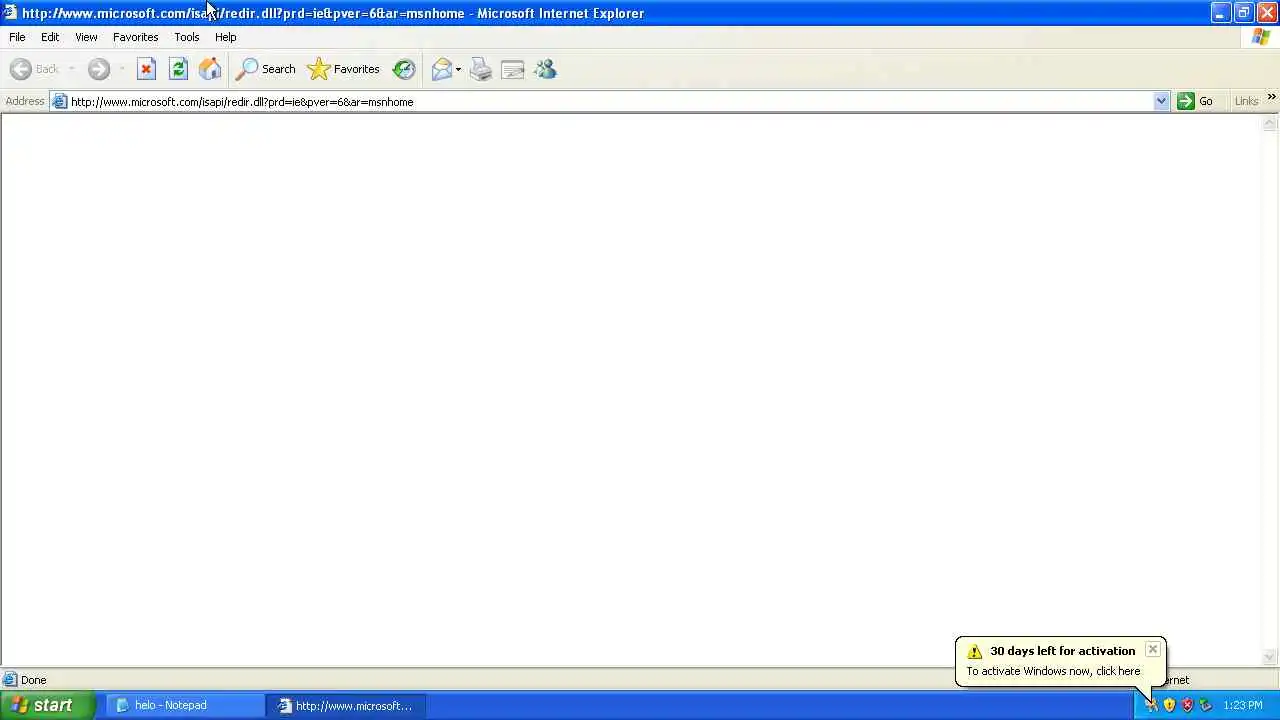This screenshot has width=1280, height=720.
Task: Expand the Address bar dropdown list
Action: [1161, 101]
